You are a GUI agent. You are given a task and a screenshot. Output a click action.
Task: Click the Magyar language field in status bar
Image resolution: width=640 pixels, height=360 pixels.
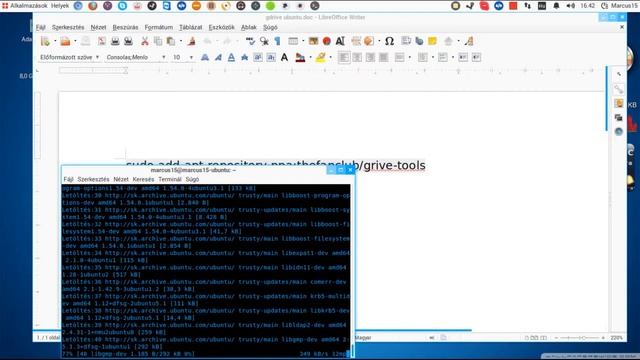[363, 338]
